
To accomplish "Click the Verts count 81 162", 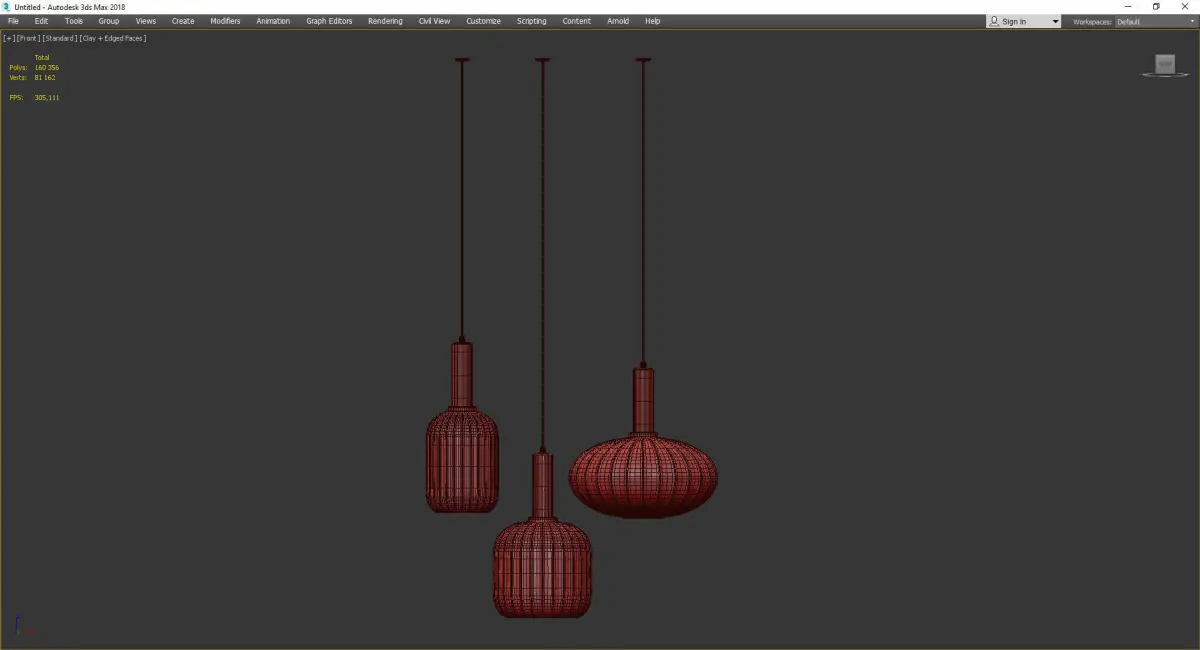I will 44,77.
